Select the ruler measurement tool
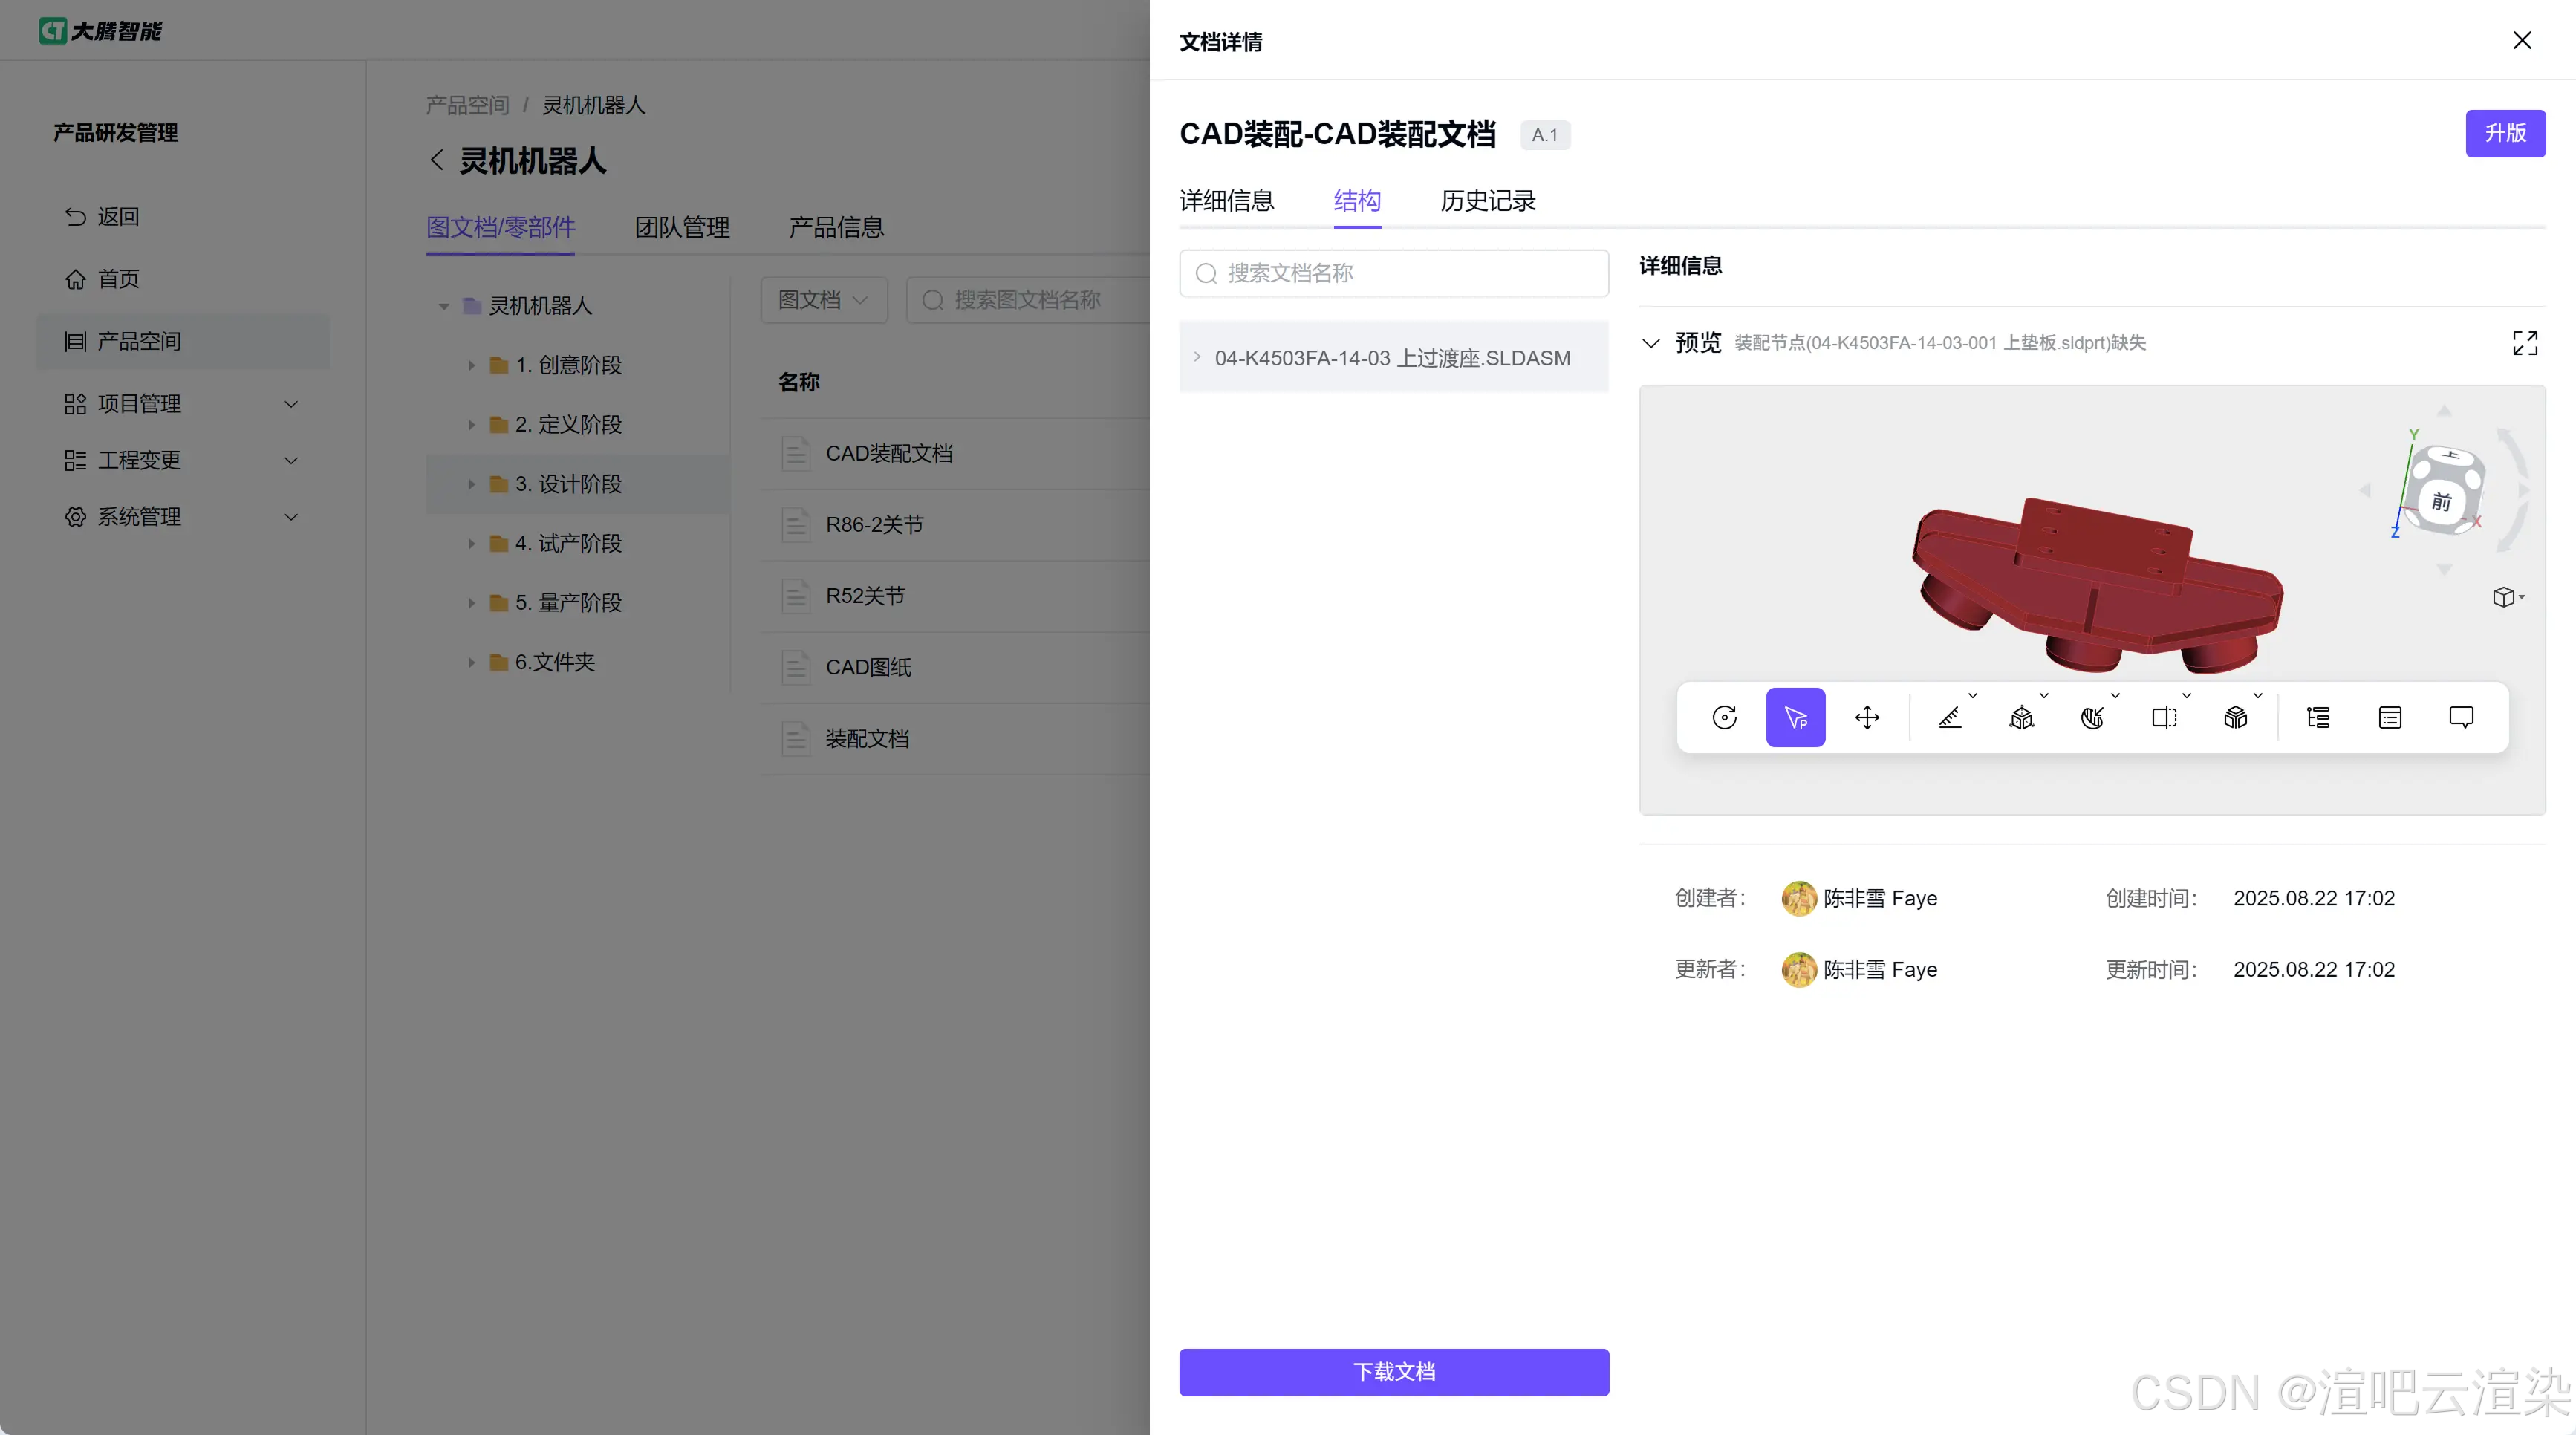This screenshot has width=2576, height=1435. coord(1949,717)
